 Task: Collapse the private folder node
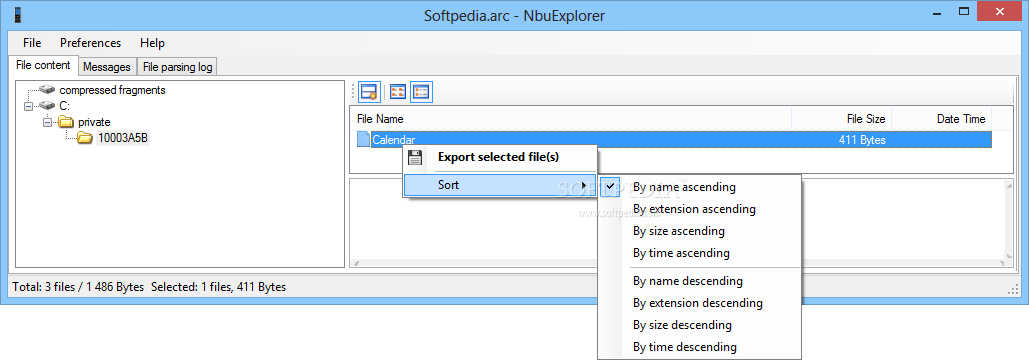click(47, 121)
